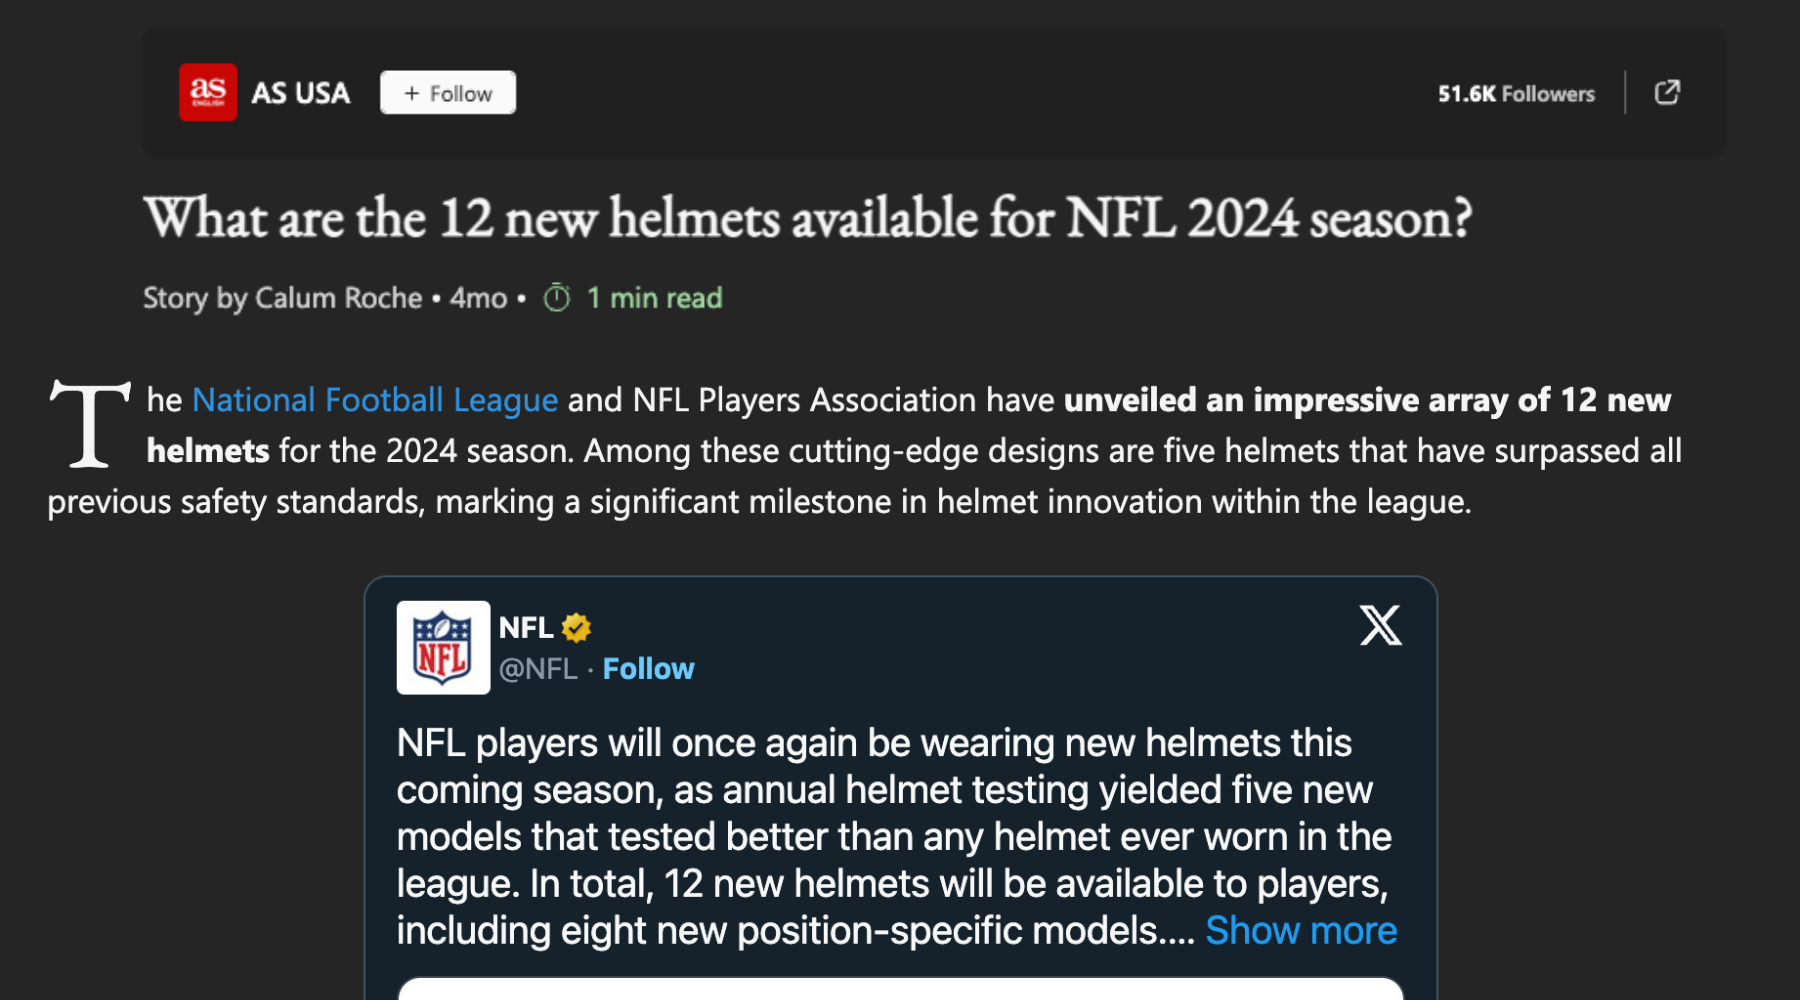The height and width of the screenshot is (1000, 1800).
Task: Open the @NFL profile handle
Action: click(x=538, y=668)
